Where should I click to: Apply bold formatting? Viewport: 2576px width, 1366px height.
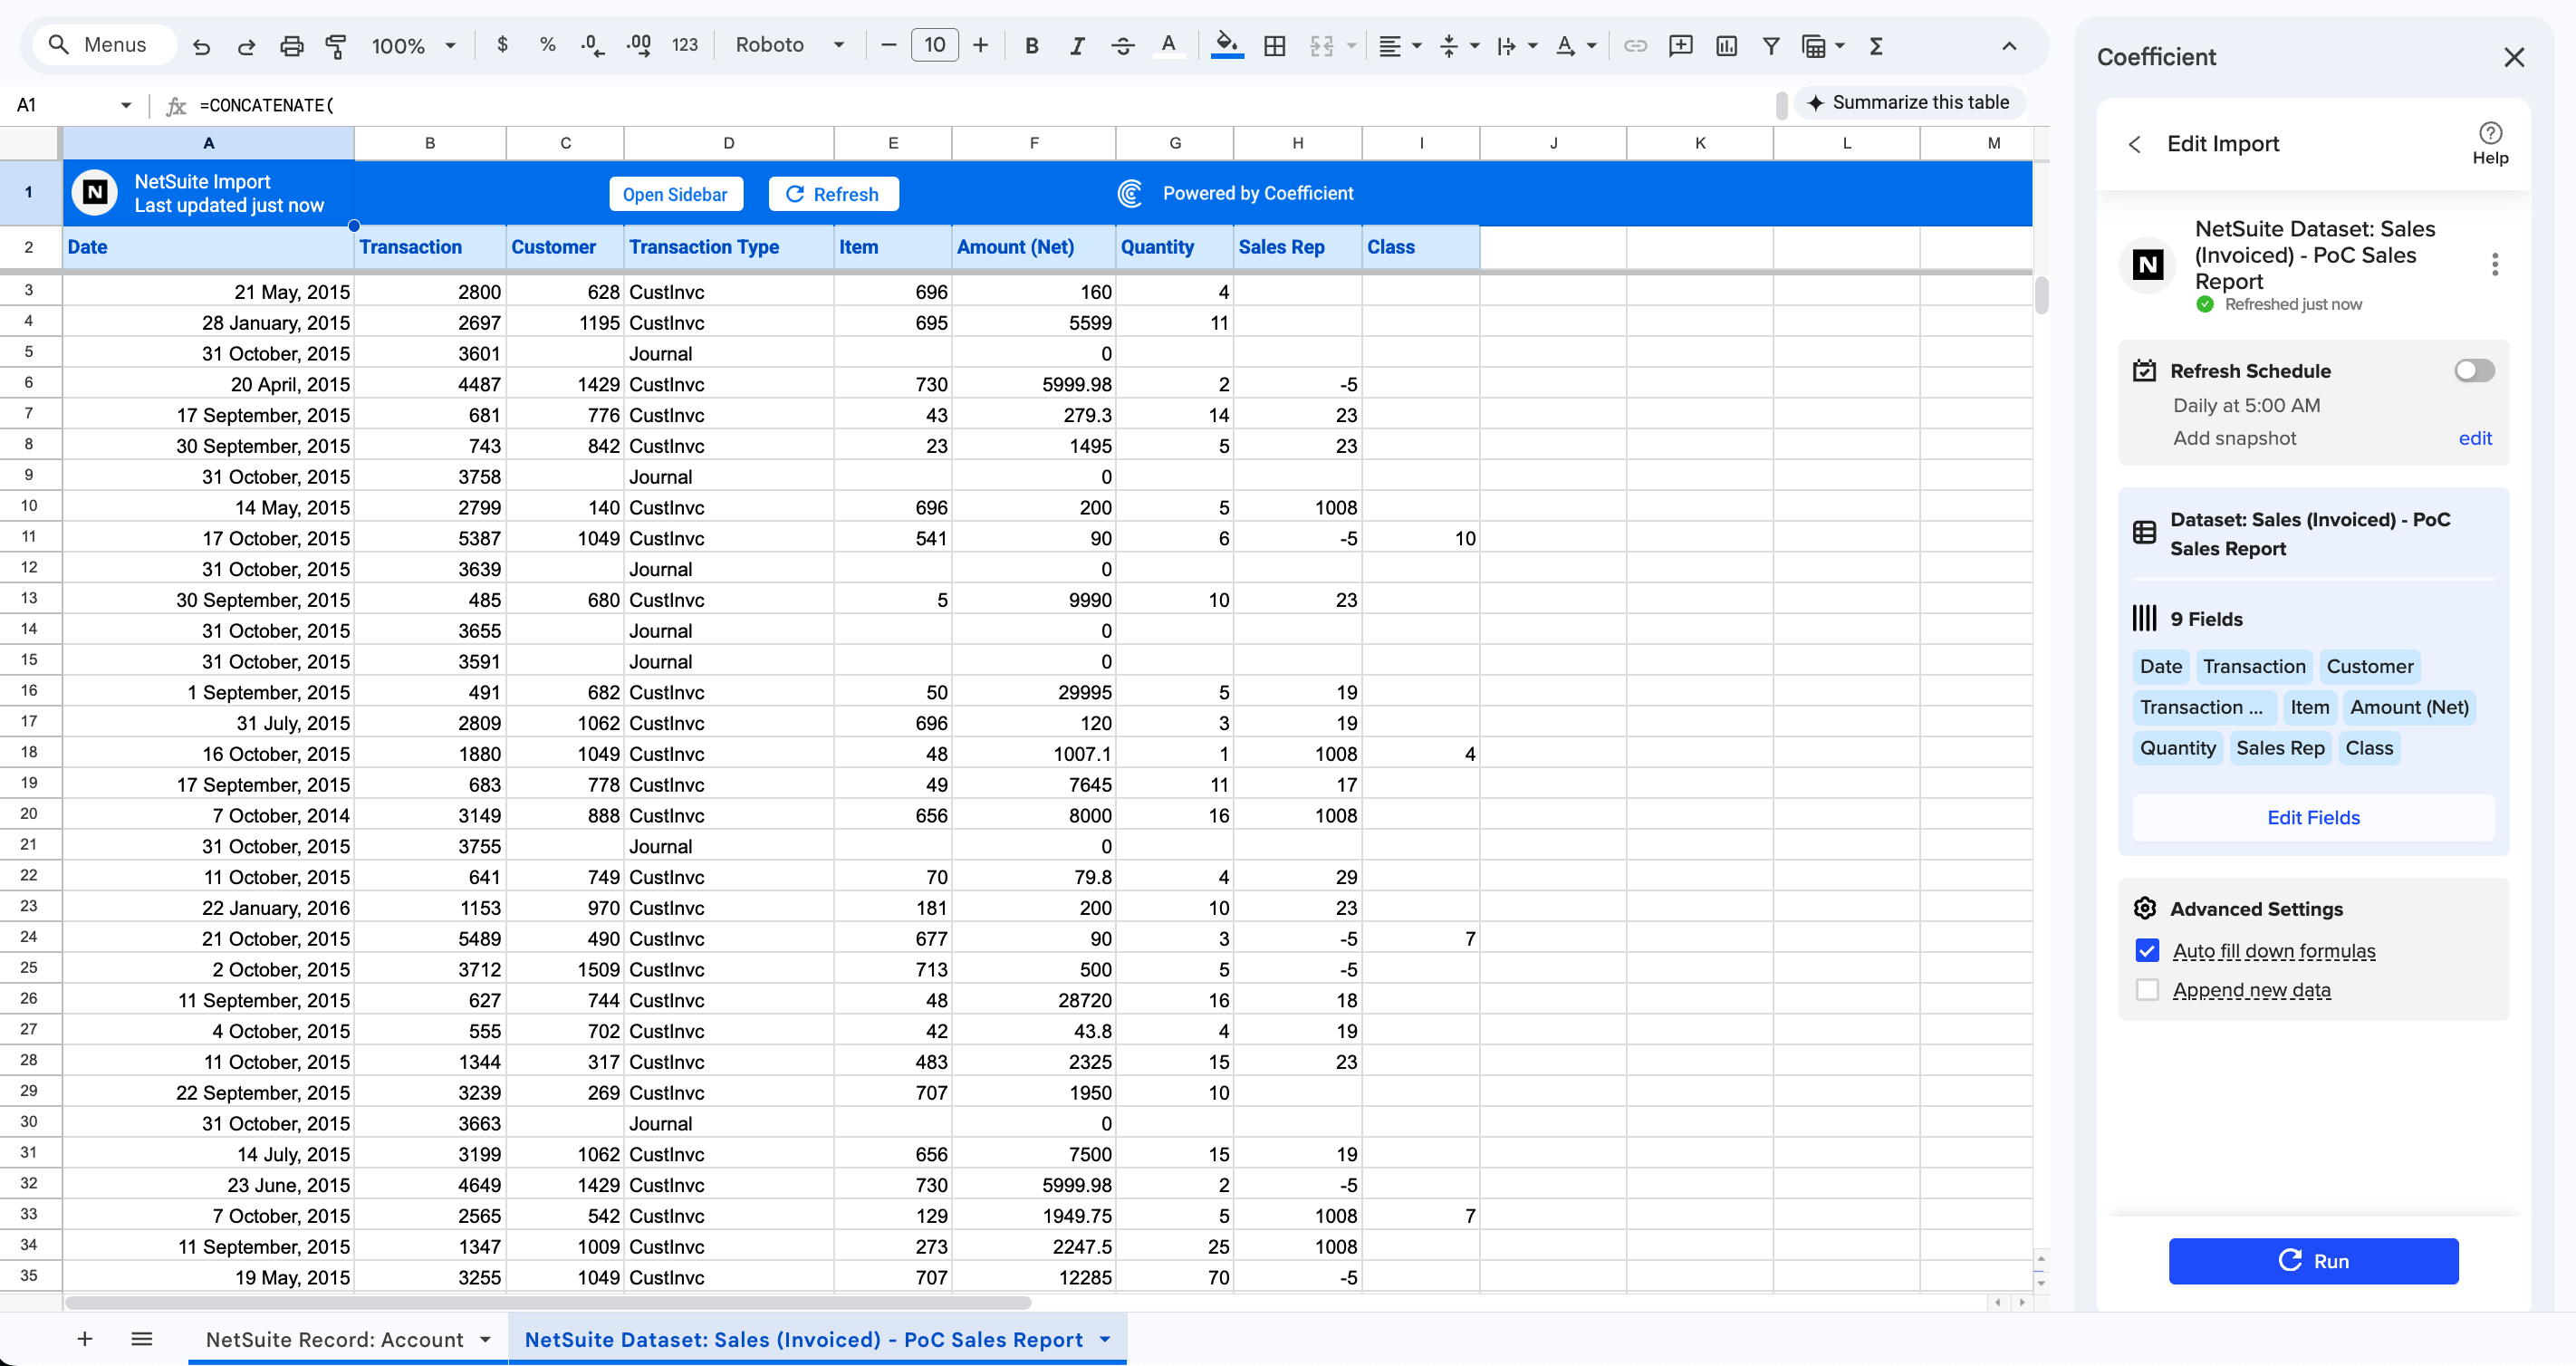tap(1031, 45)
